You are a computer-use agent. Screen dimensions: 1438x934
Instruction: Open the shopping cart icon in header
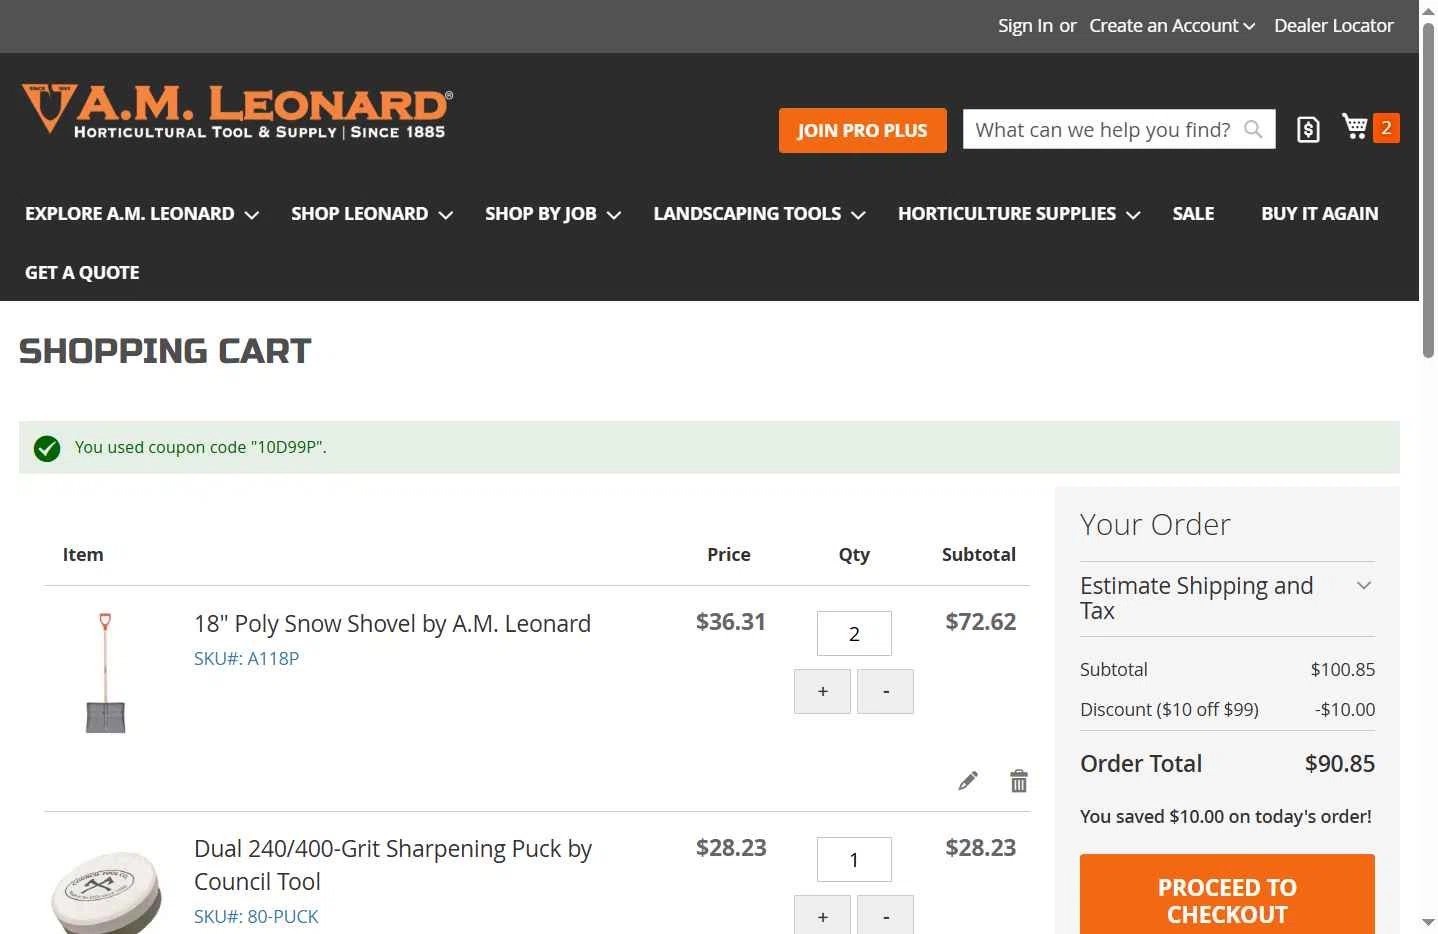click(1355, 127)
